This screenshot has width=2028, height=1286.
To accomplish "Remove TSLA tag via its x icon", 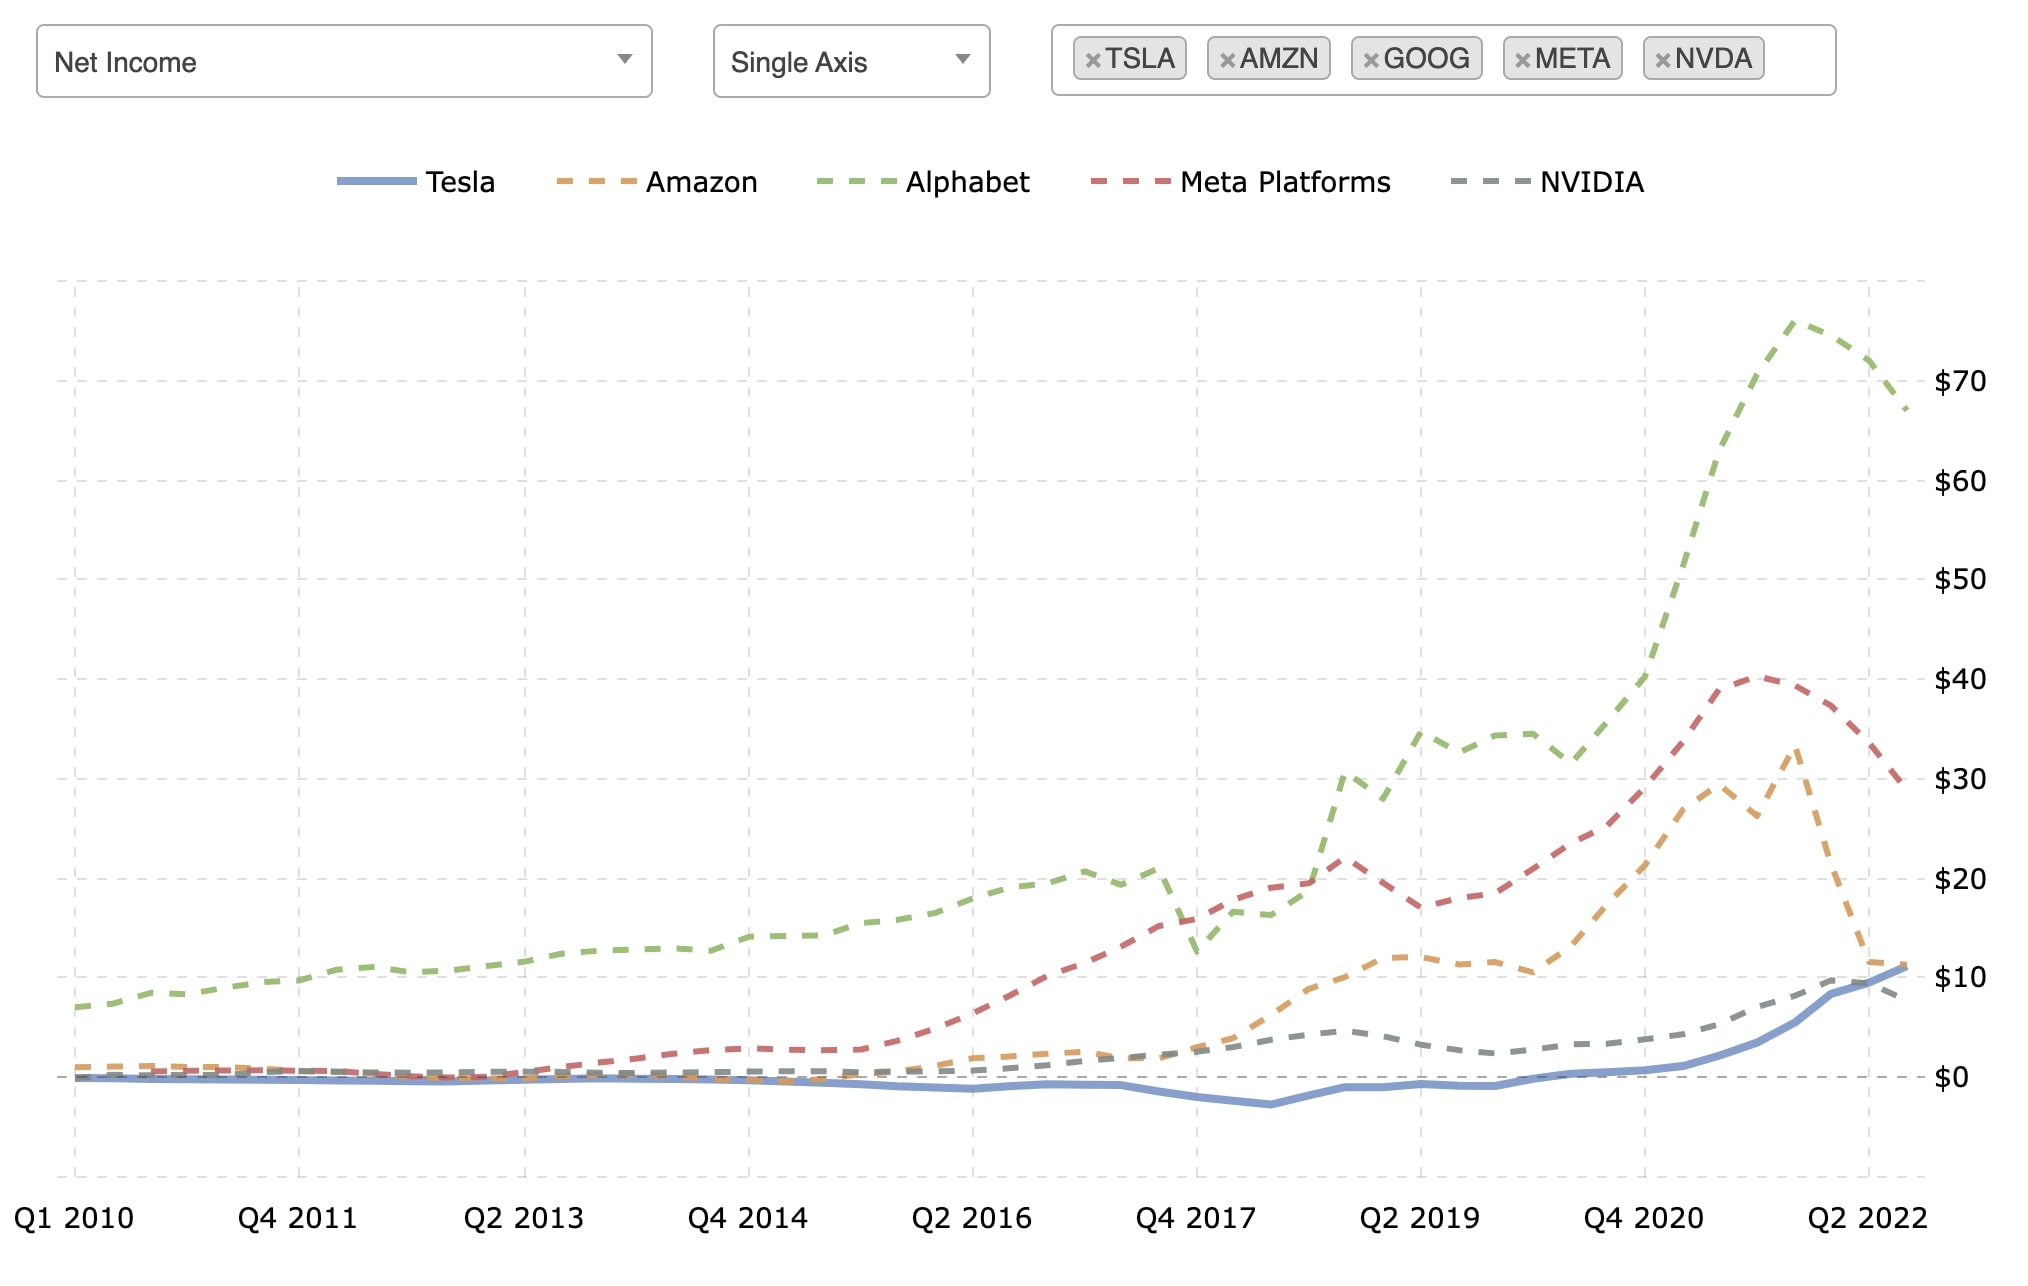I will click(1093, 60).
